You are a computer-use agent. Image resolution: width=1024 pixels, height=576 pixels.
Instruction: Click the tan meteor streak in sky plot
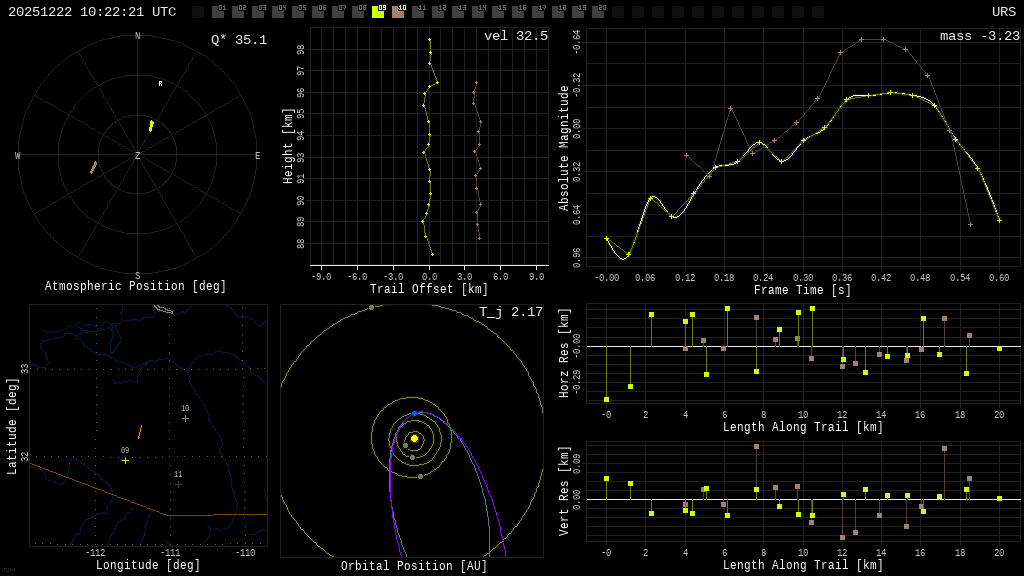click(93, 167)
